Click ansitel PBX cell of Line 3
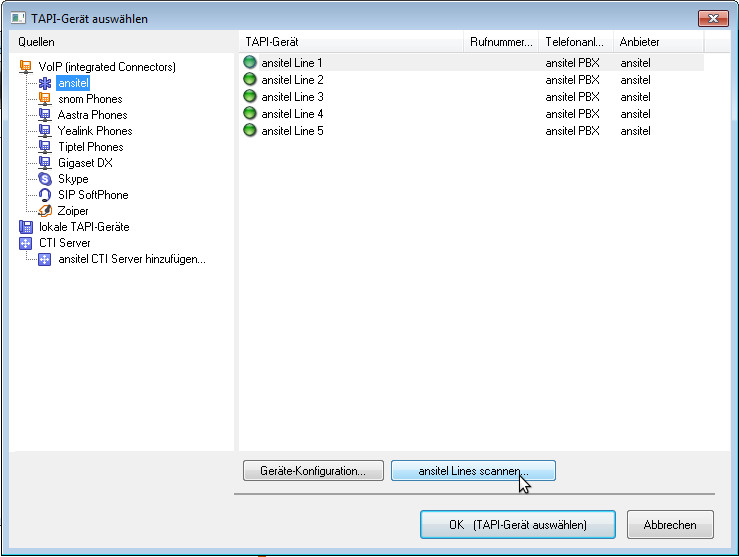The height and width of the screenshot is (557, 739). 572,97
